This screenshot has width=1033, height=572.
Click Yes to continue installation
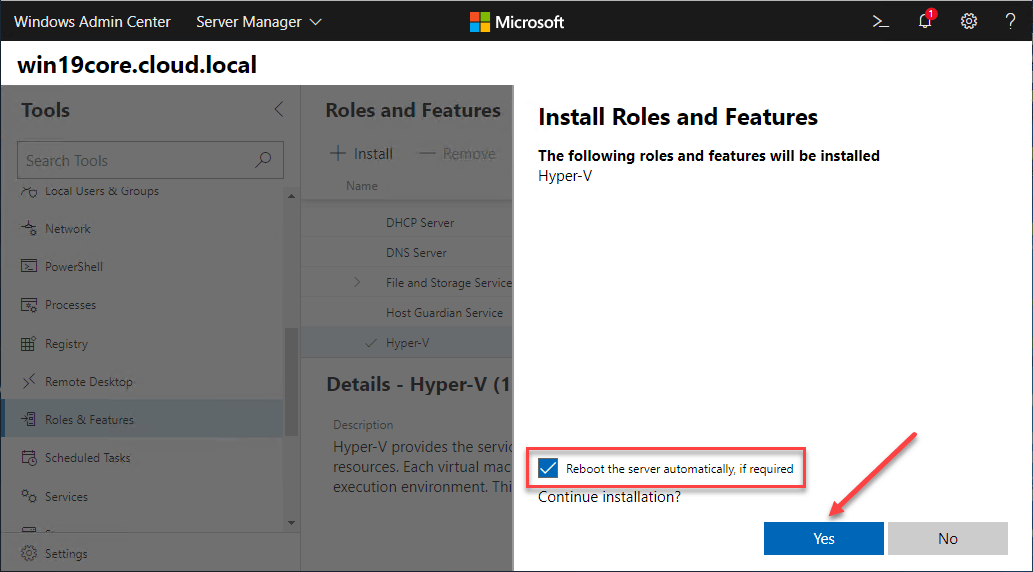point(824,538)
